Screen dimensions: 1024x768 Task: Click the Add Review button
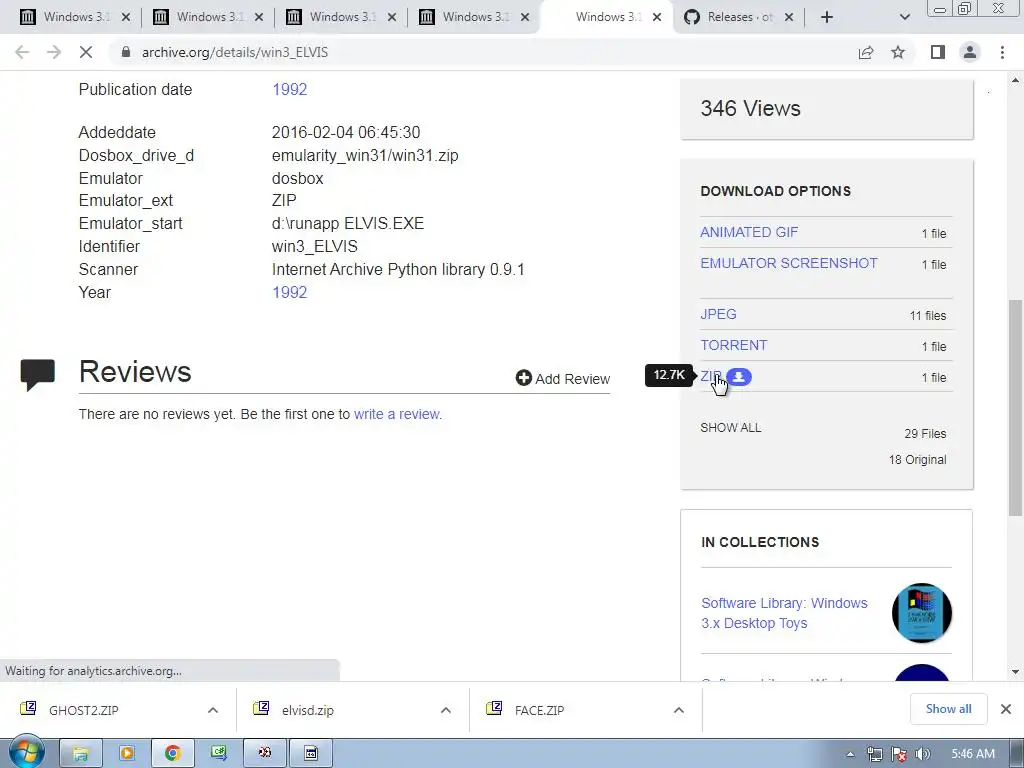(563, 379)
